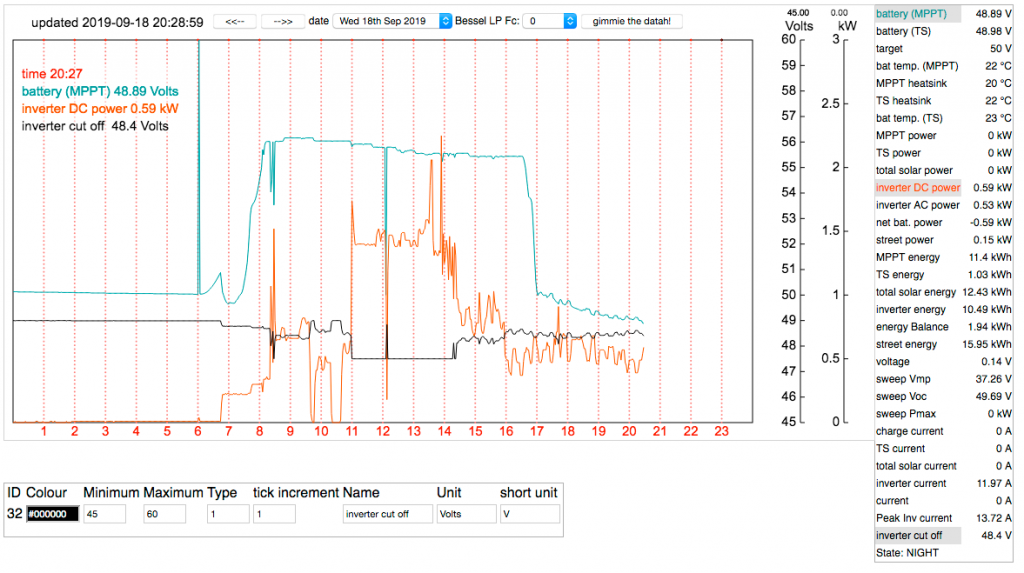Click the short unit field containing V
The image size is (1024, 573).
tap(529, 514)
